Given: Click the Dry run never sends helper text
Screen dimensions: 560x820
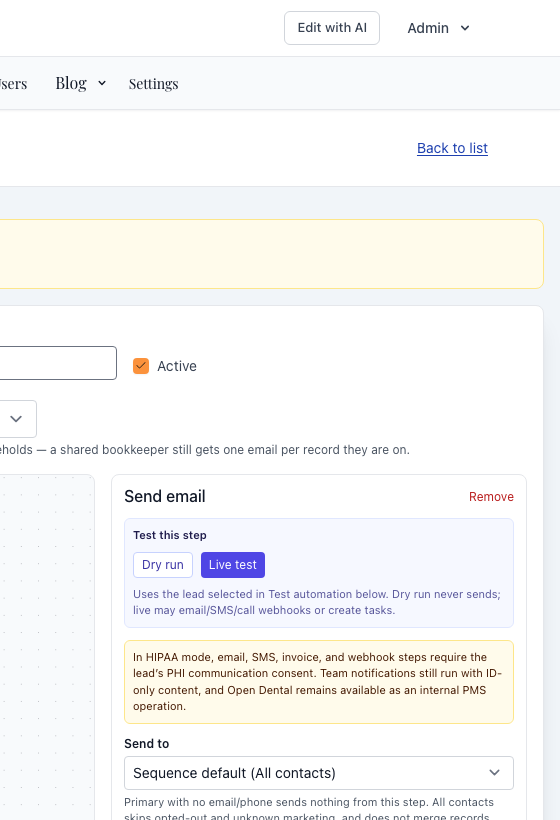Looking at the screenshot, I should (317, 602).
